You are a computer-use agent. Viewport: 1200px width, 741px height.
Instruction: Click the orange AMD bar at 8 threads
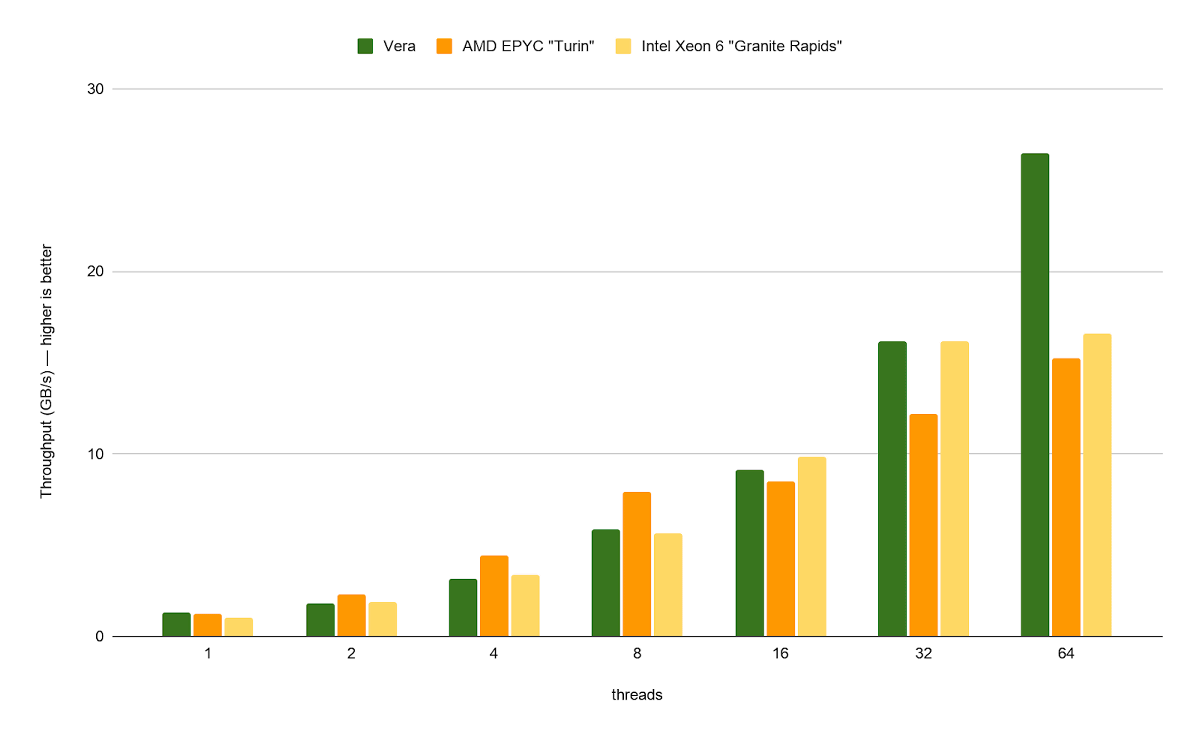[637, 564]
